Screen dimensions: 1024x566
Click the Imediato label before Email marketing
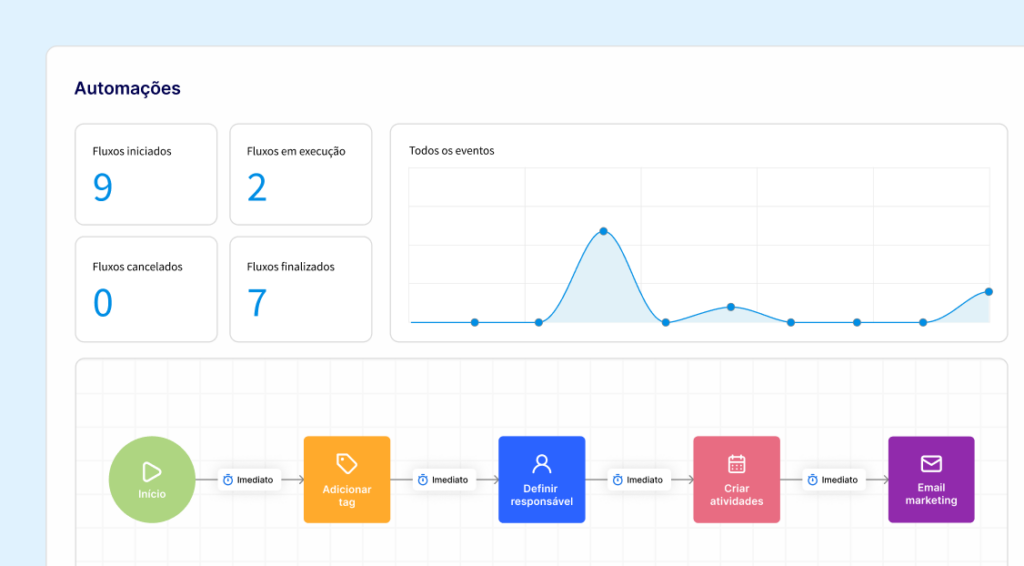[840, 480]
